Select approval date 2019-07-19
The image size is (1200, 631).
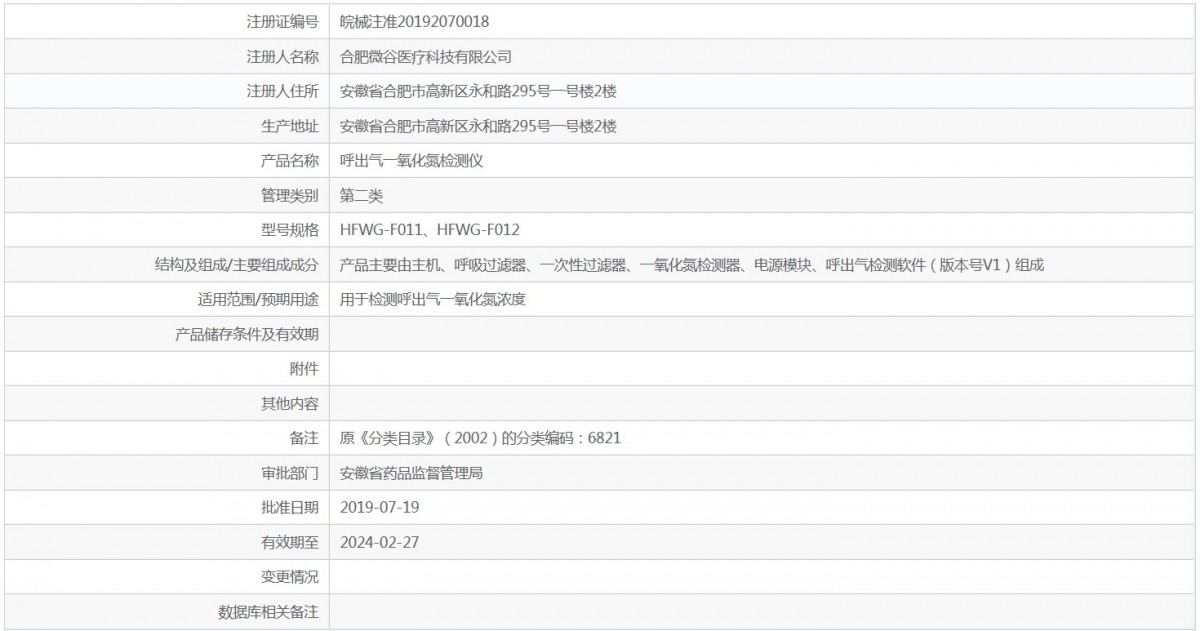(x=380, y=507)
